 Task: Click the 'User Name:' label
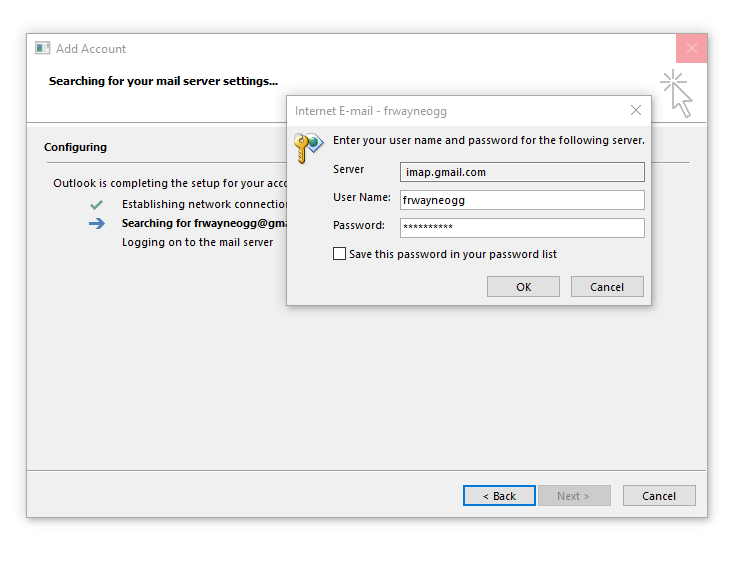[x=362, y=197]
